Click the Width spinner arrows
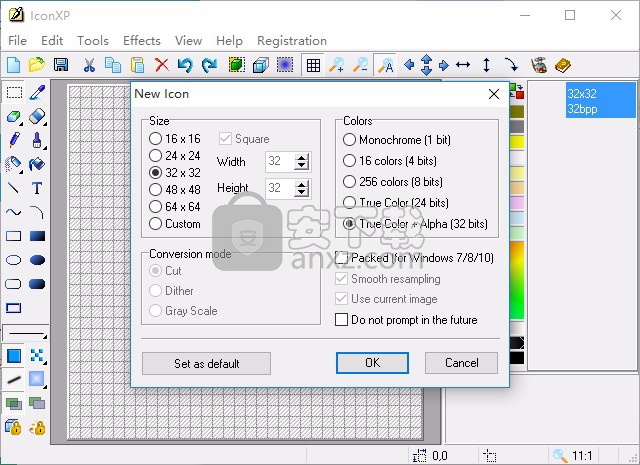Viewport: 640px width, 465px height. [x=302, y=162]
